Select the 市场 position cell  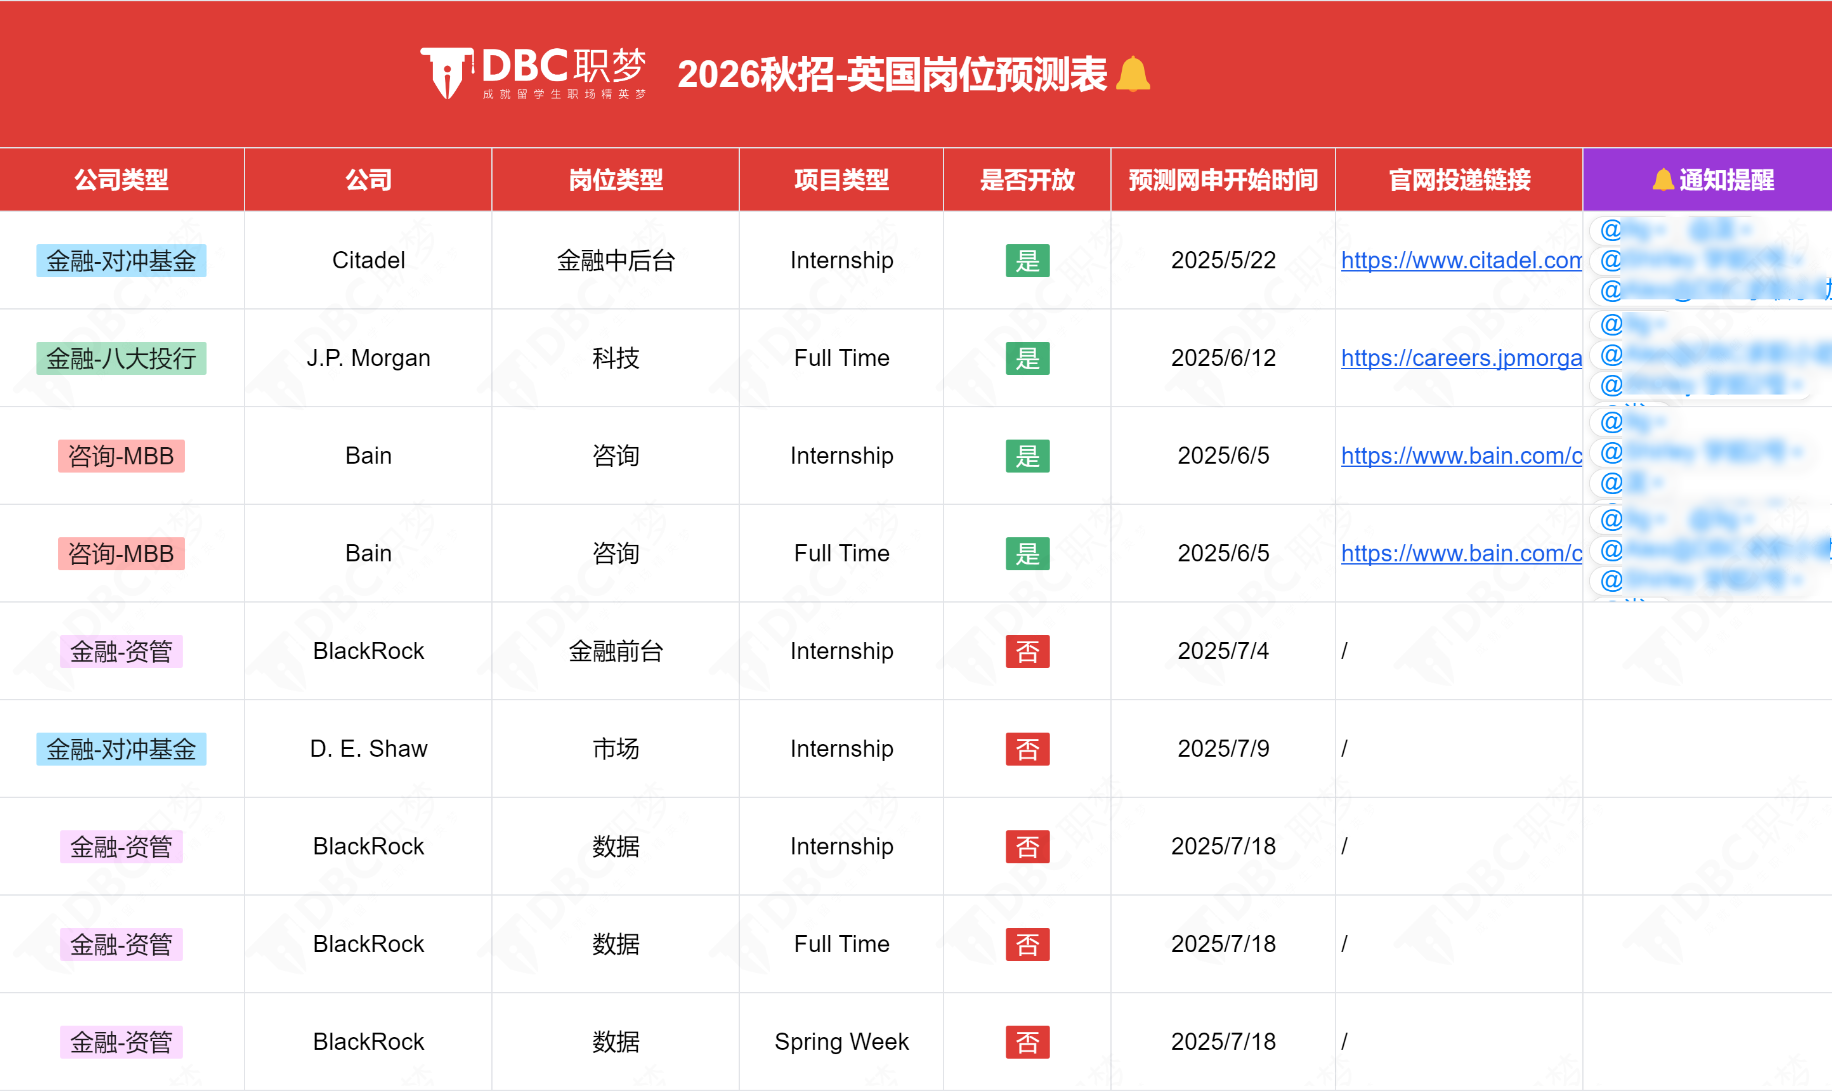coord(616,749)
